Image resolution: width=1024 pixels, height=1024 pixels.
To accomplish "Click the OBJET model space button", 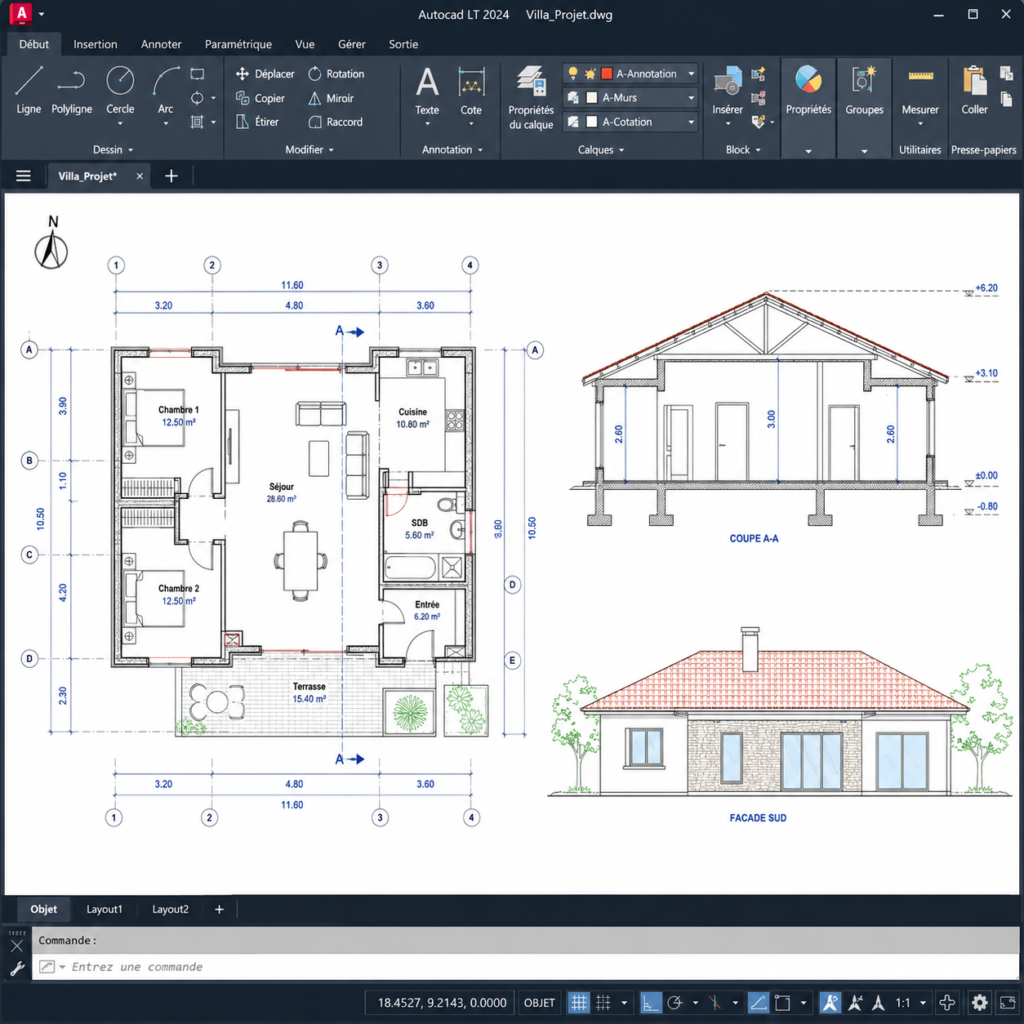I will [539, 1002].
